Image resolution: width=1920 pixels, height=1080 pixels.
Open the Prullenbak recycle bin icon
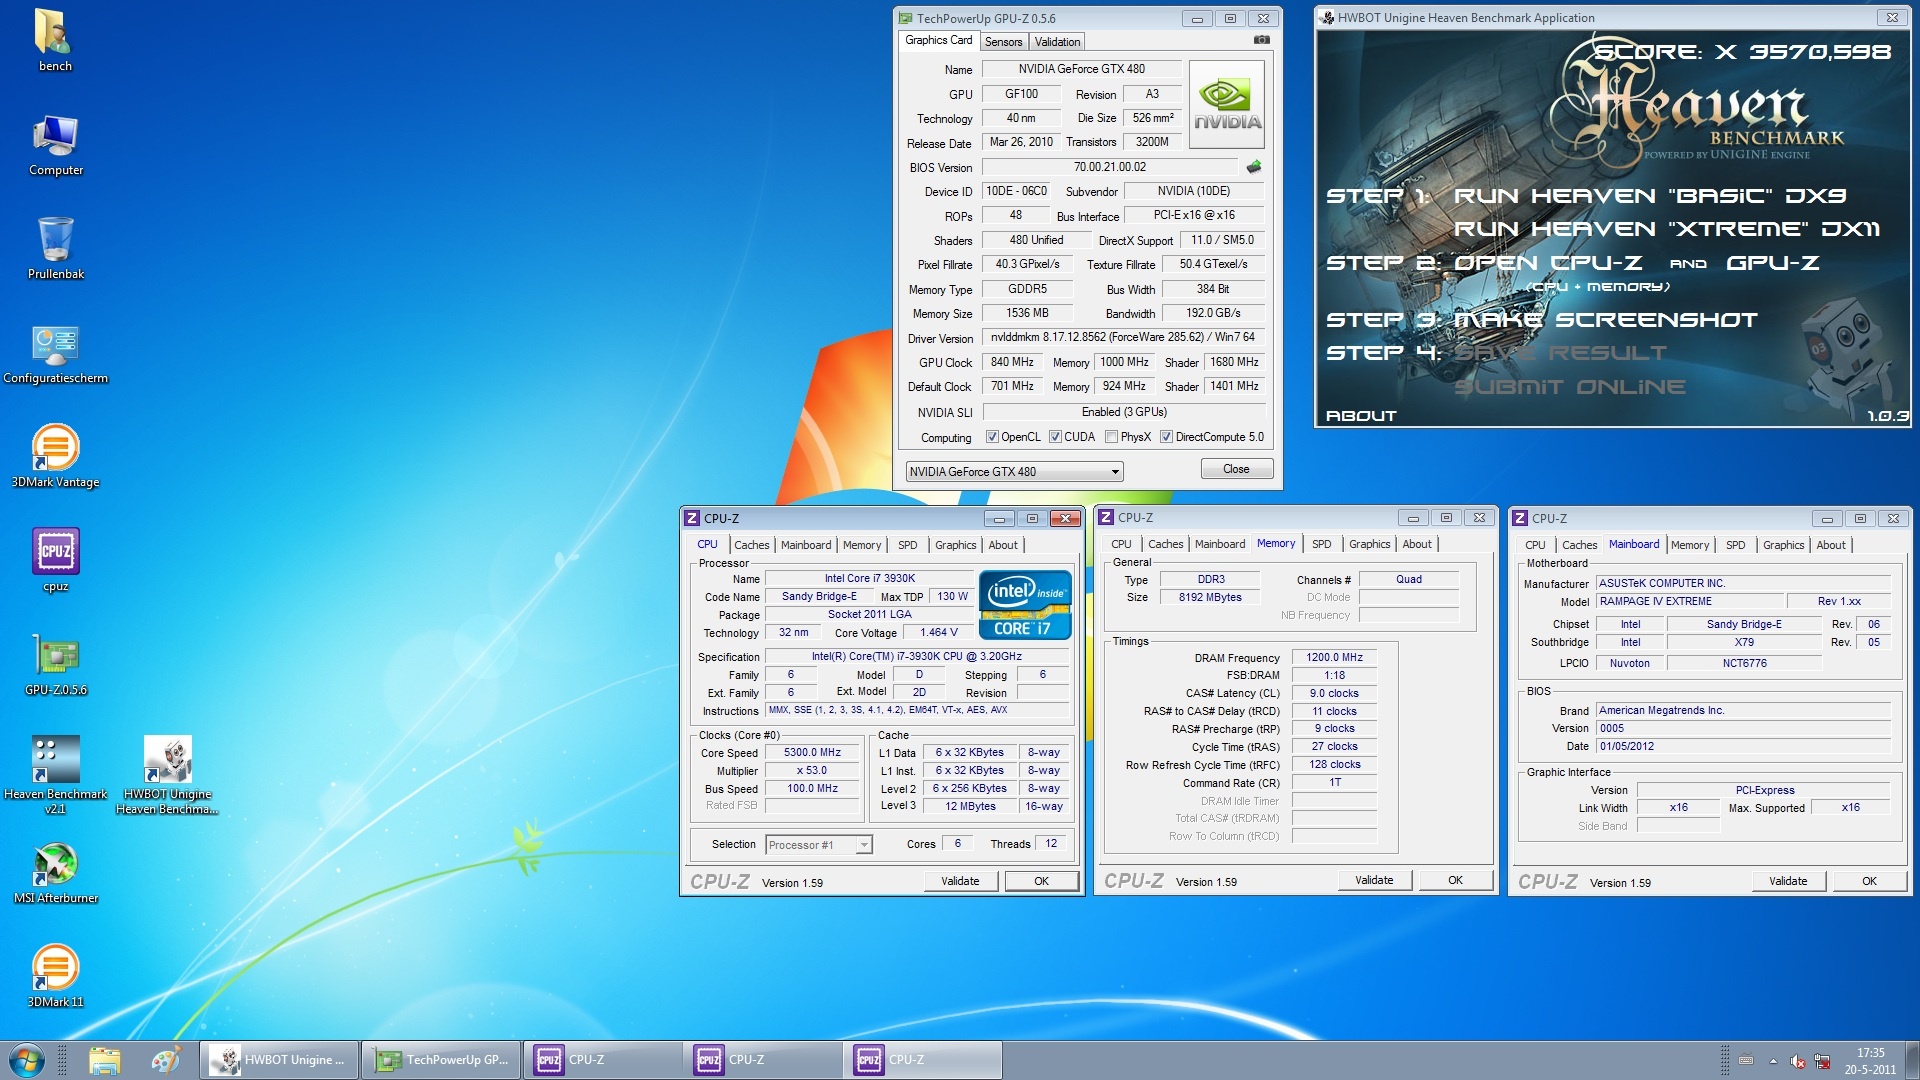[x=56, y=240]
